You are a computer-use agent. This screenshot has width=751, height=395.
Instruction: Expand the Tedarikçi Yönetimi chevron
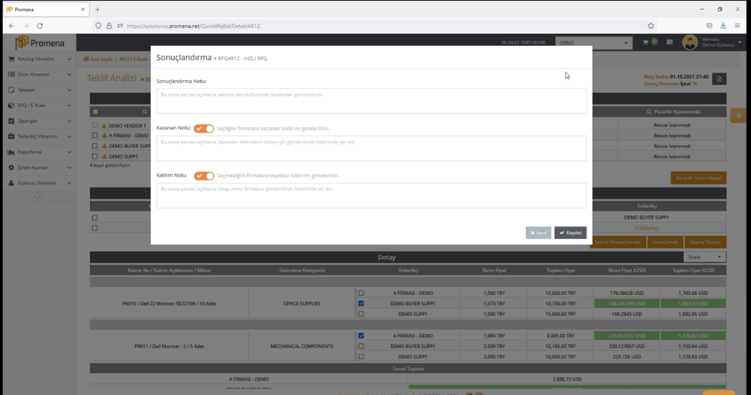pyautogui.click(x=69, y=136)
